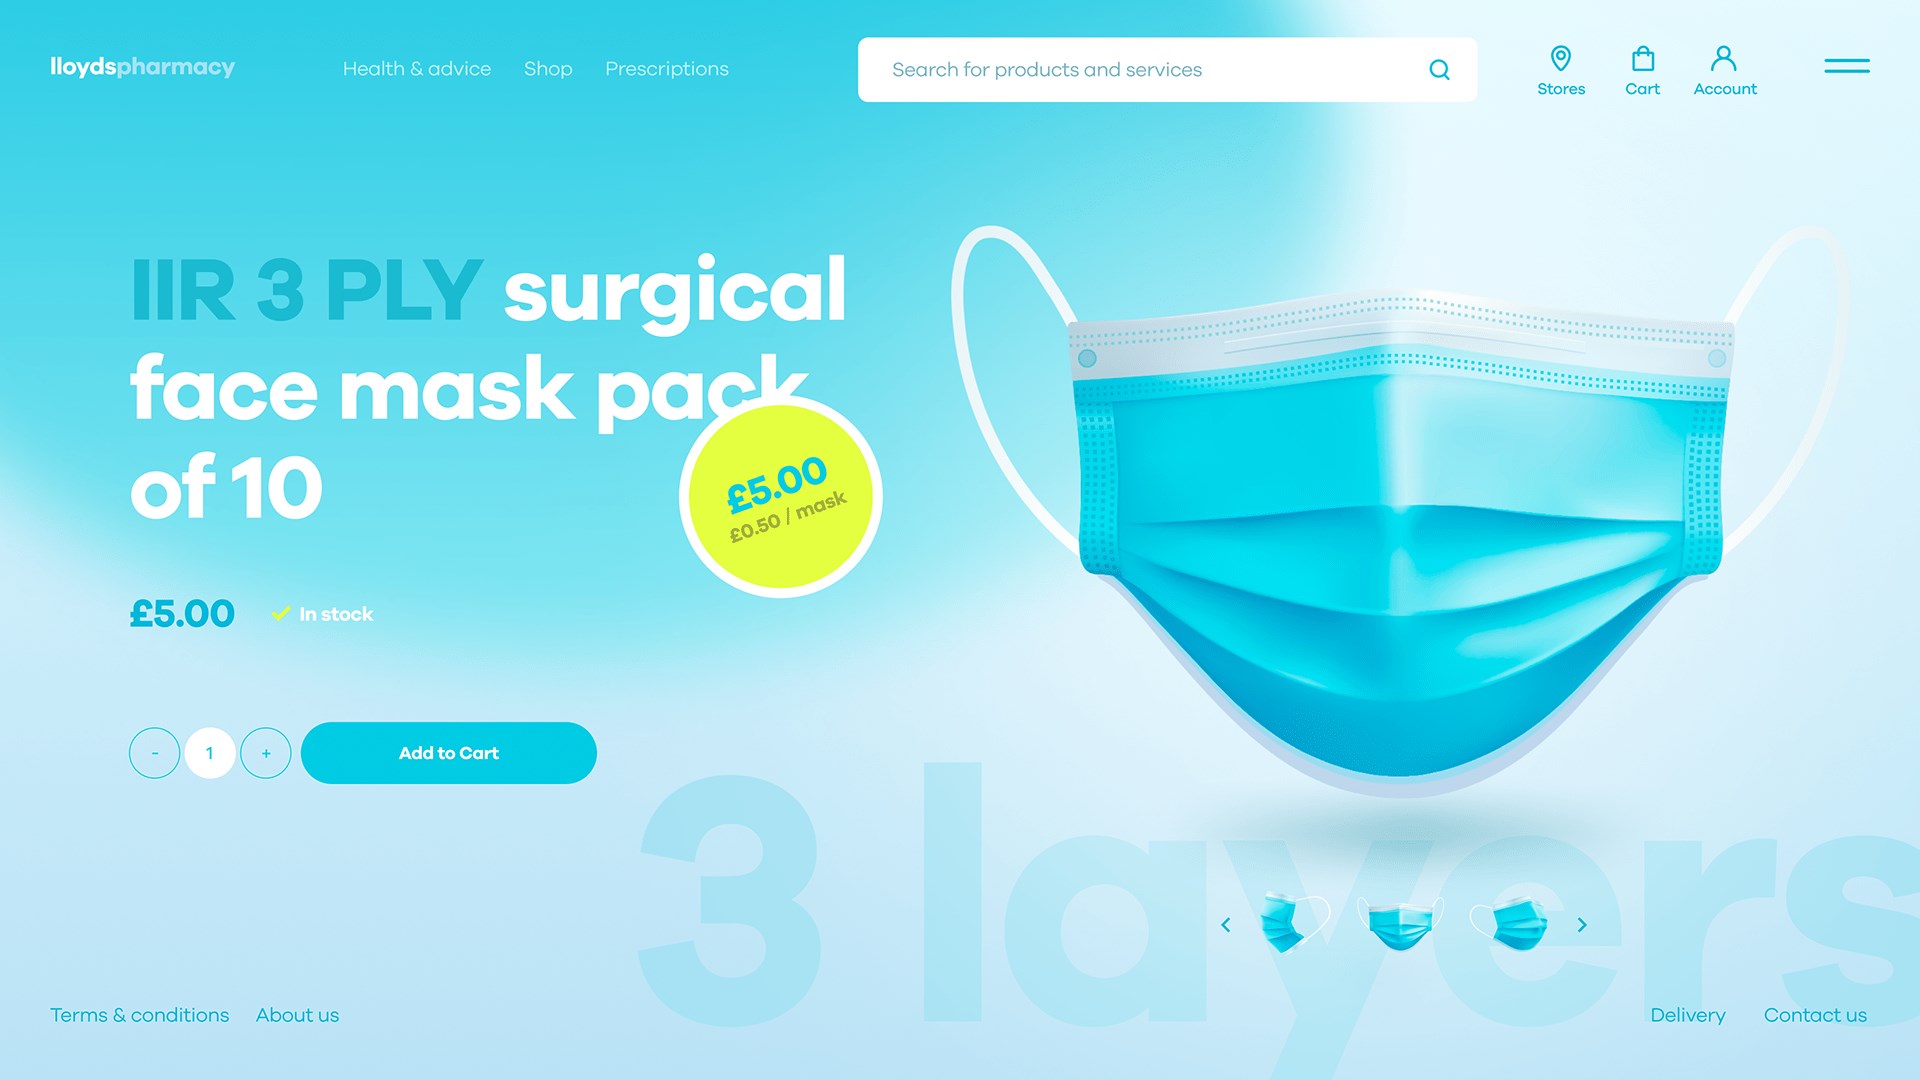
Task: Expand the Health & advice dropdown
Action: pyautogui.click(x=415, y=69)
